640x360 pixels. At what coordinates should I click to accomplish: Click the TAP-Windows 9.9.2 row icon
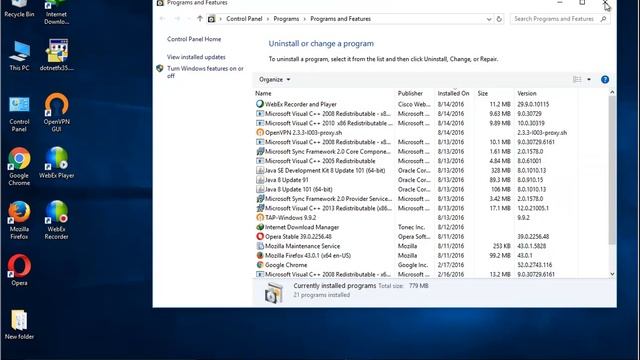pos(260,218)
